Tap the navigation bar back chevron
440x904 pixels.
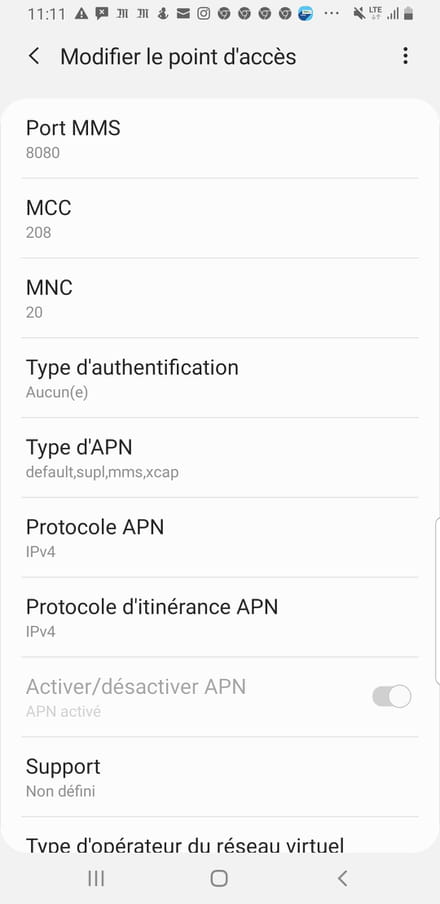(x=343, y=878)
